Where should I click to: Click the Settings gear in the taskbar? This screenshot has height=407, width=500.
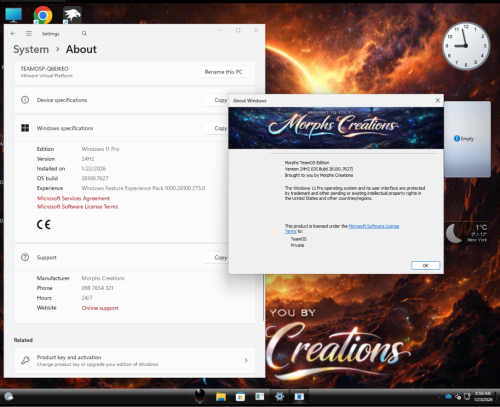click(x=279, y=396)
